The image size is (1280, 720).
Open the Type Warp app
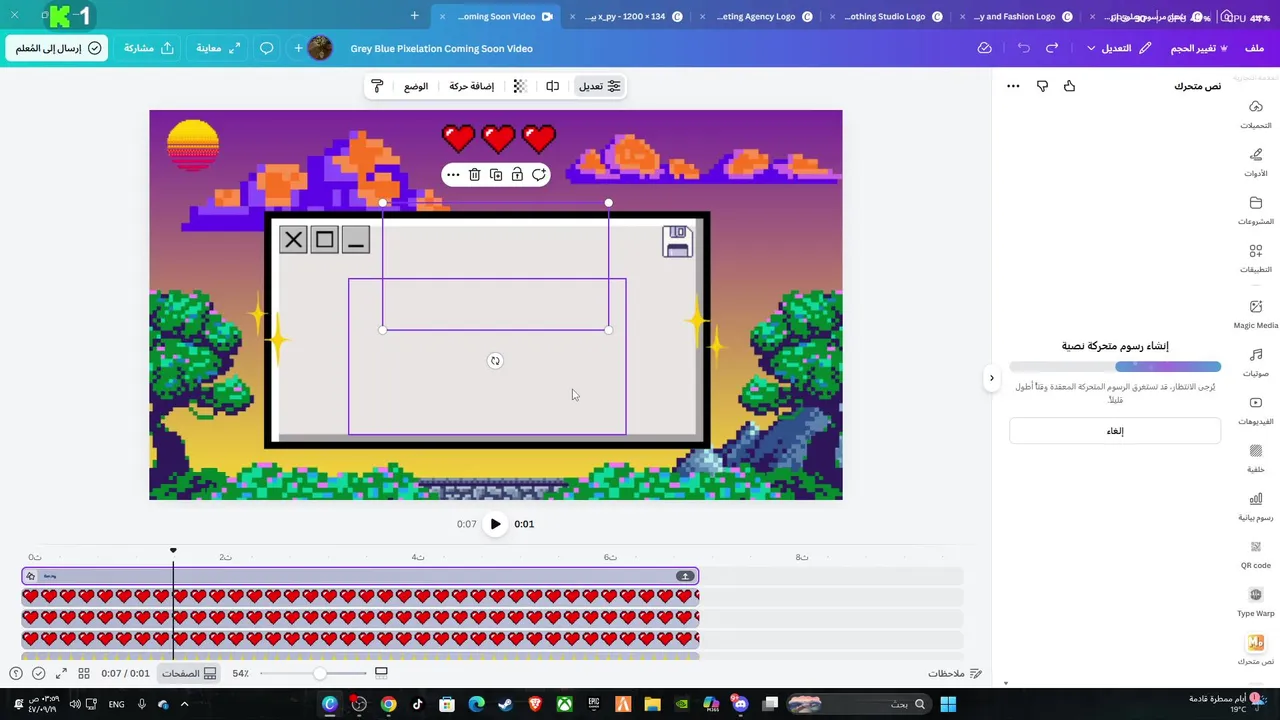1256,603
